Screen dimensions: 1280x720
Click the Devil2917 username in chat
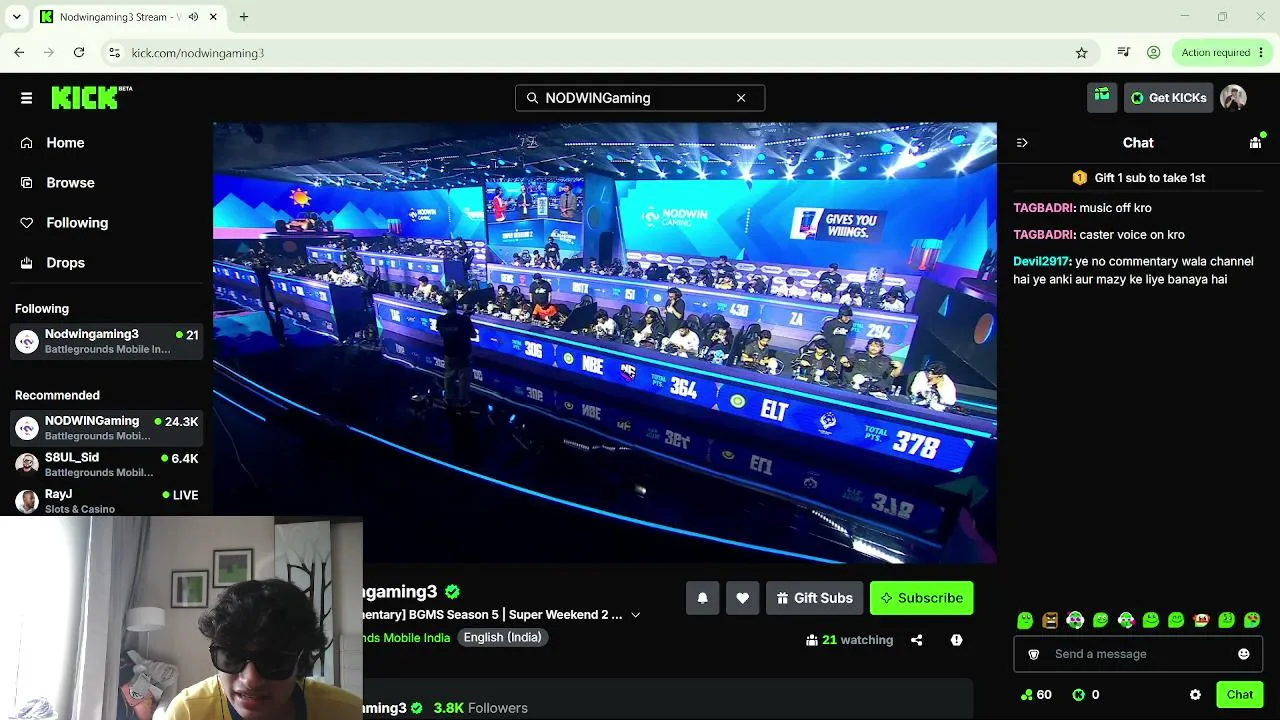(x=1042, y=261)
